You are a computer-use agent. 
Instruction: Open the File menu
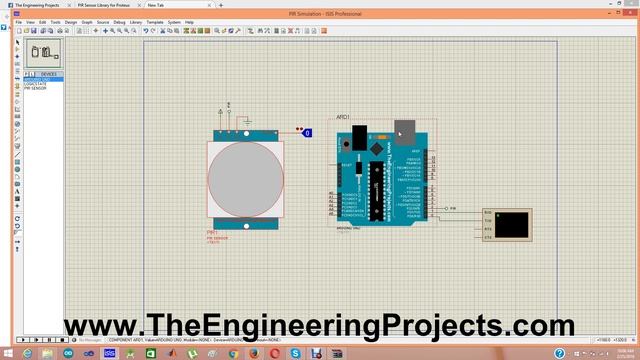[x=19, y=22]
